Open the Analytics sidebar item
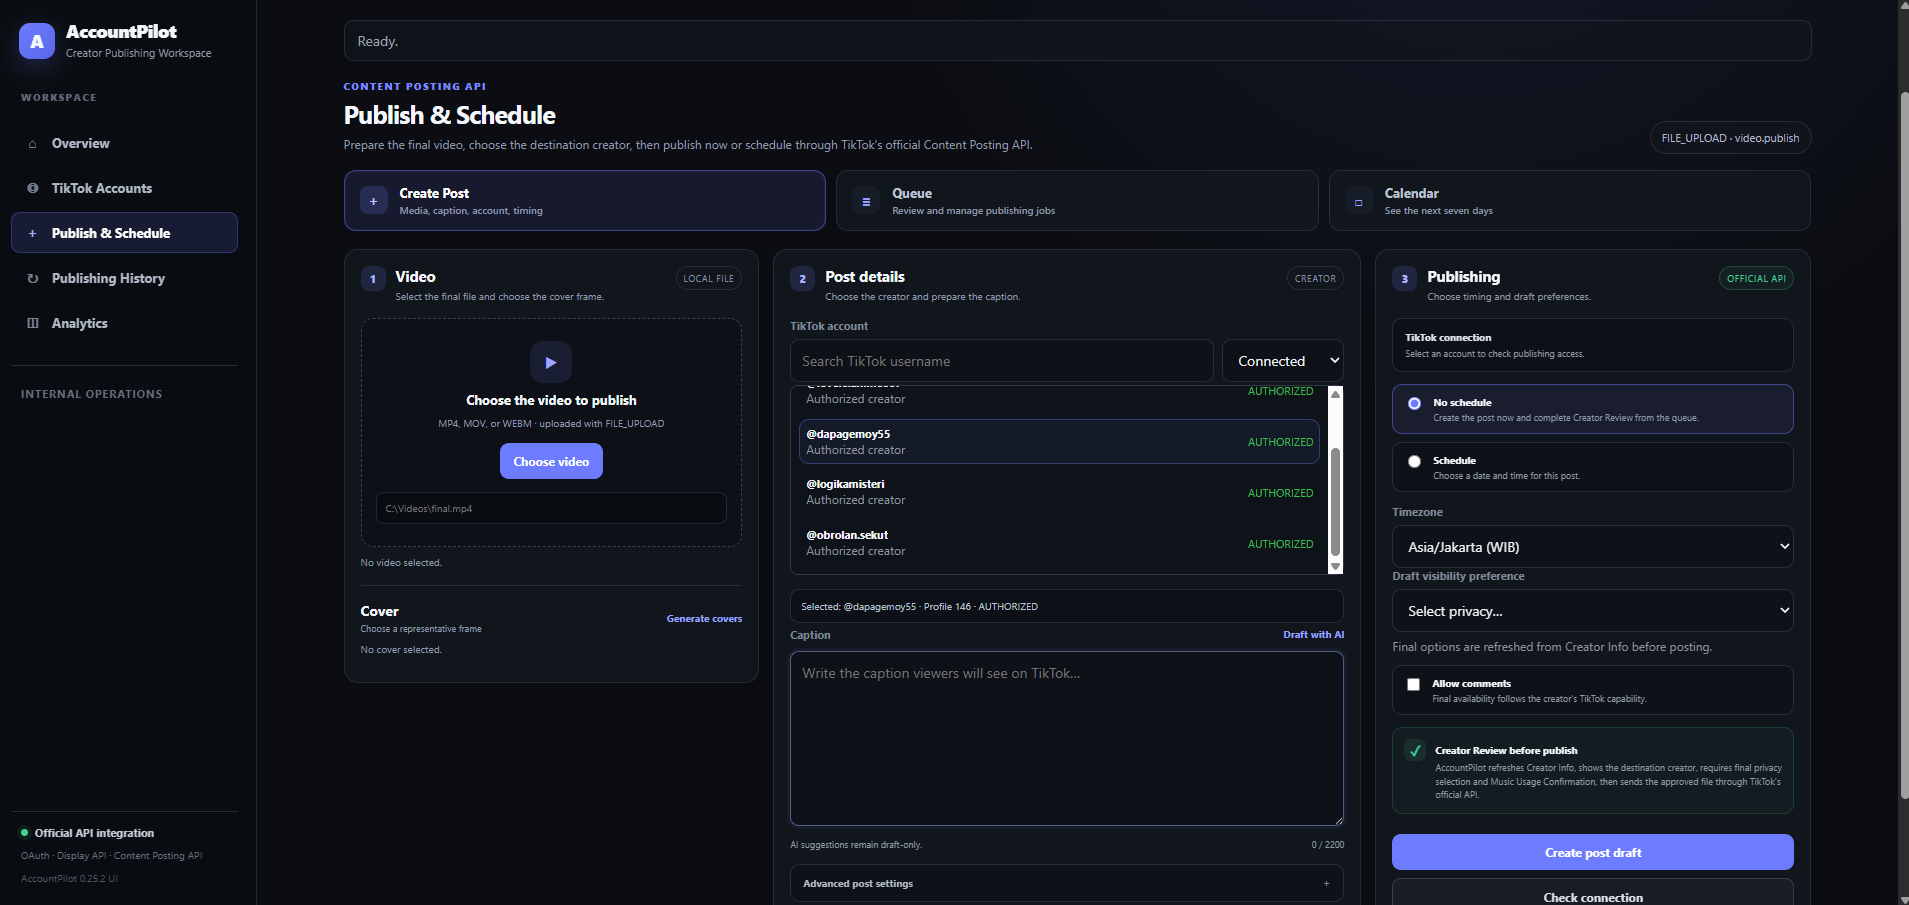 (x=124, y=323)
